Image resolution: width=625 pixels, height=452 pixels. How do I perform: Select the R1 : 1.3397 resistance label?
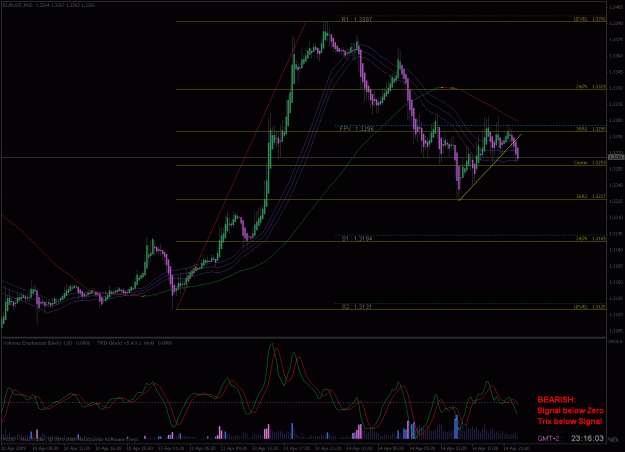point(357,19)
